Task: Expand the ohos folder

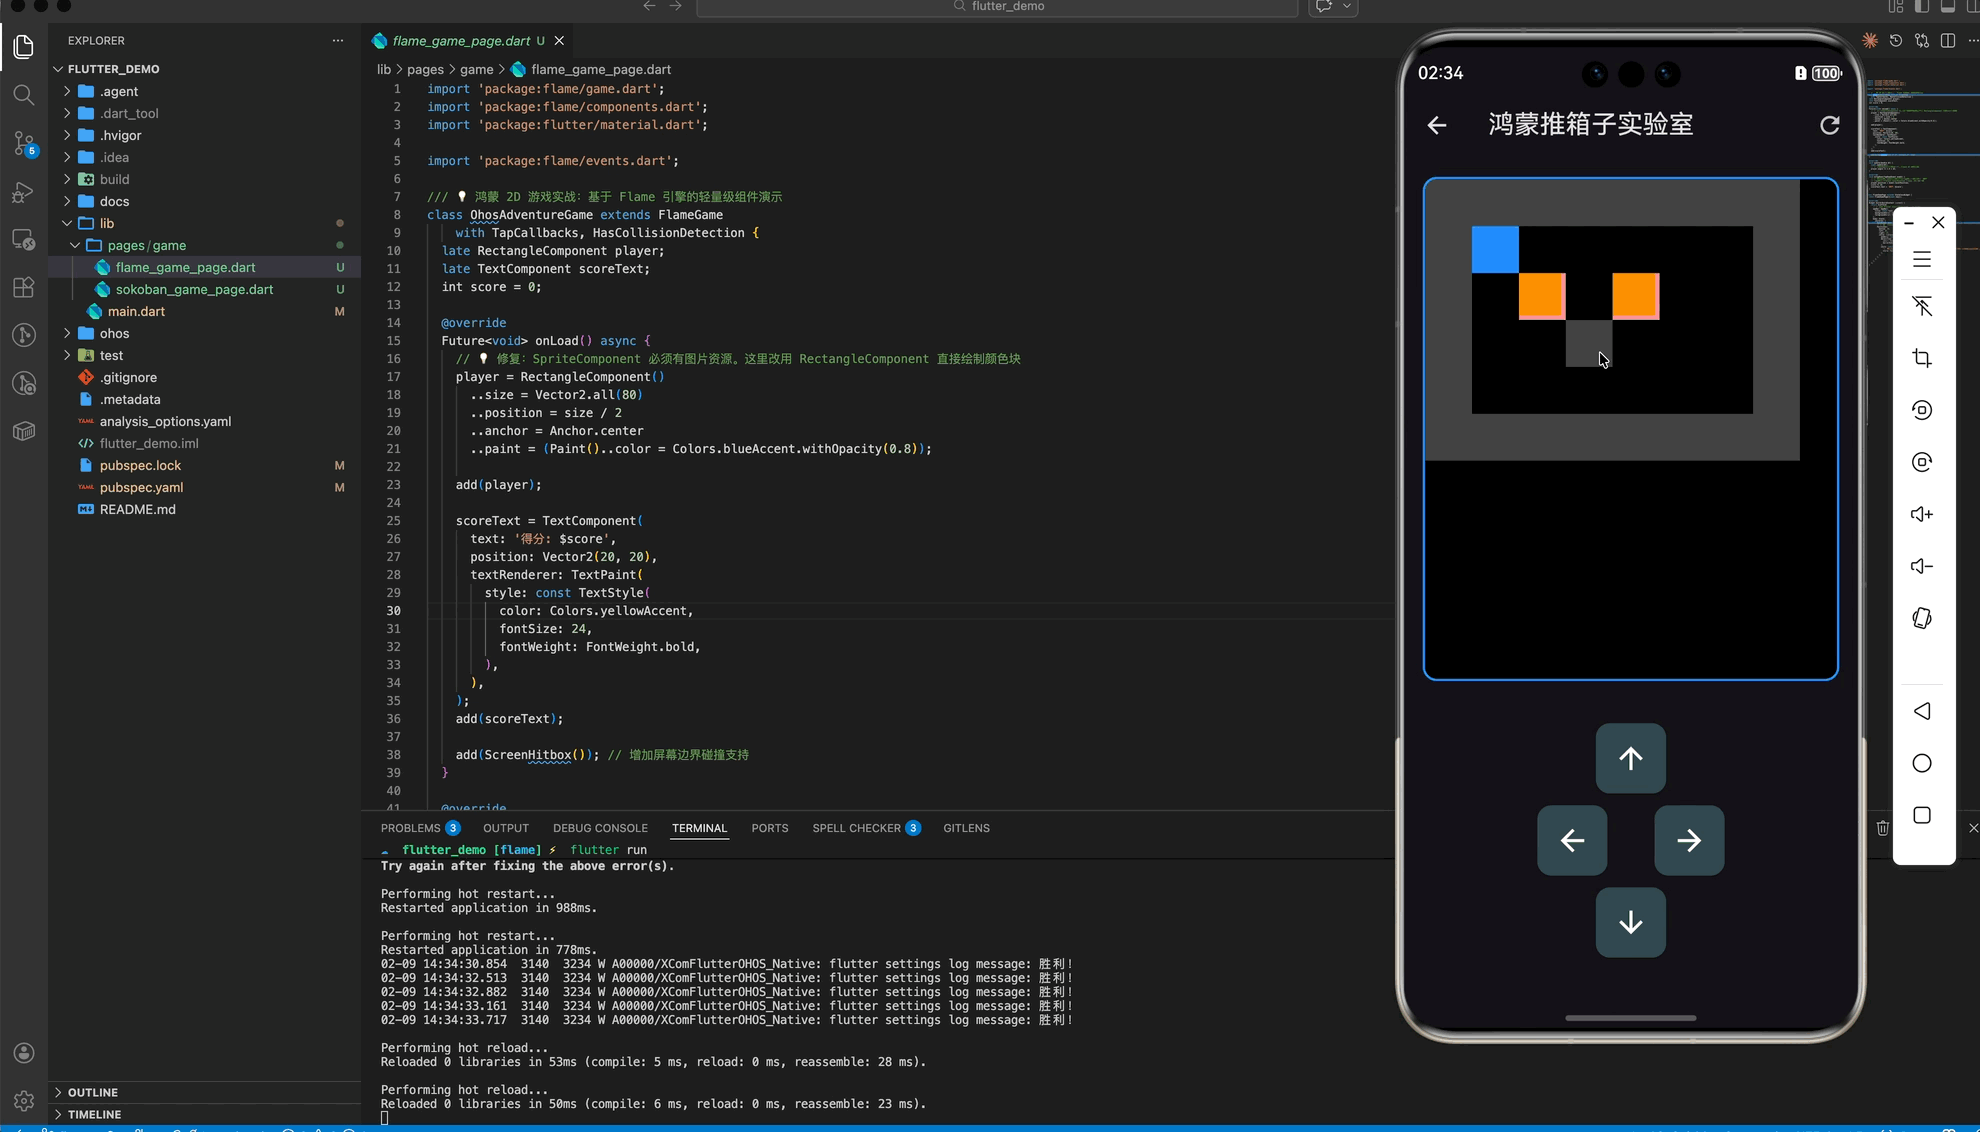Action: [114, 333]
